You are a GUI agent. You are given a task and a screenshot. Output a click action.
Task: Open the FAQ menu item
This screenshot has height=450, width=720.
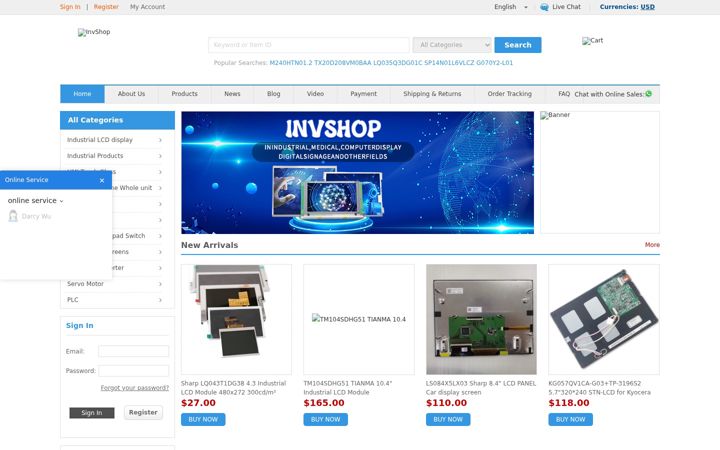[x=564, y=94]
